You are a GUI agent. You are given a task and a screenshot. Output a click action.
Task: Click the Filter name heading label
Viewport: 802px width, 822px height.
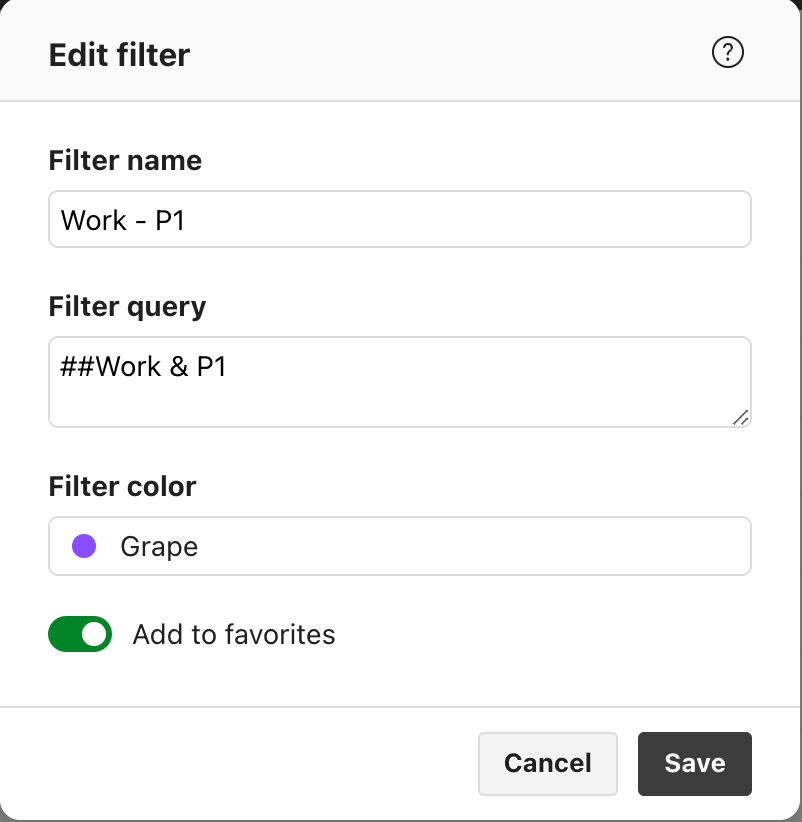click(124, 160)
